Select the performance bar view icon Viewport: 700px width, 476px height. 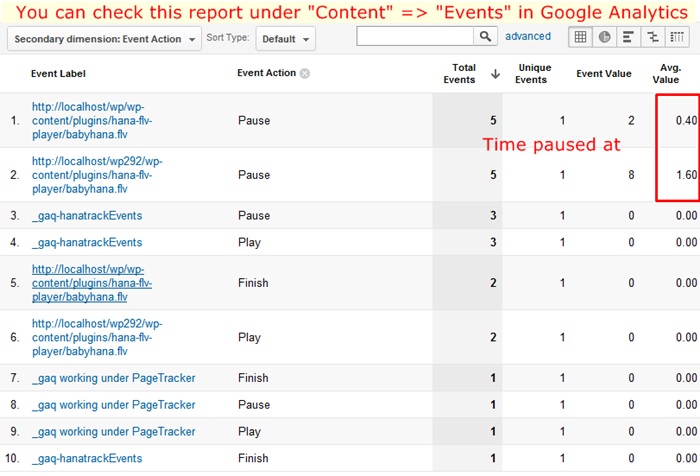[629, 37]
